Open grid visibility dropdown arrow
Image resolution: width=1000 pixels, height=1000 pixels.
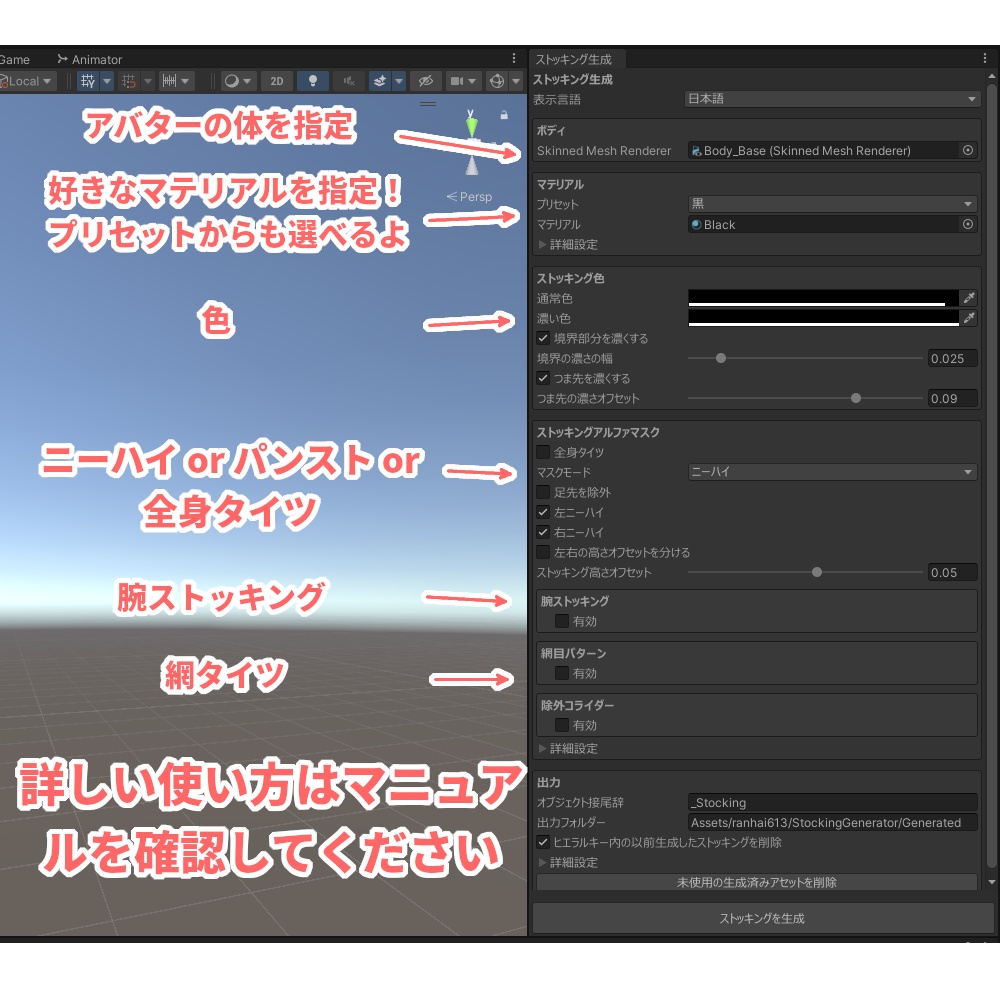107,81
